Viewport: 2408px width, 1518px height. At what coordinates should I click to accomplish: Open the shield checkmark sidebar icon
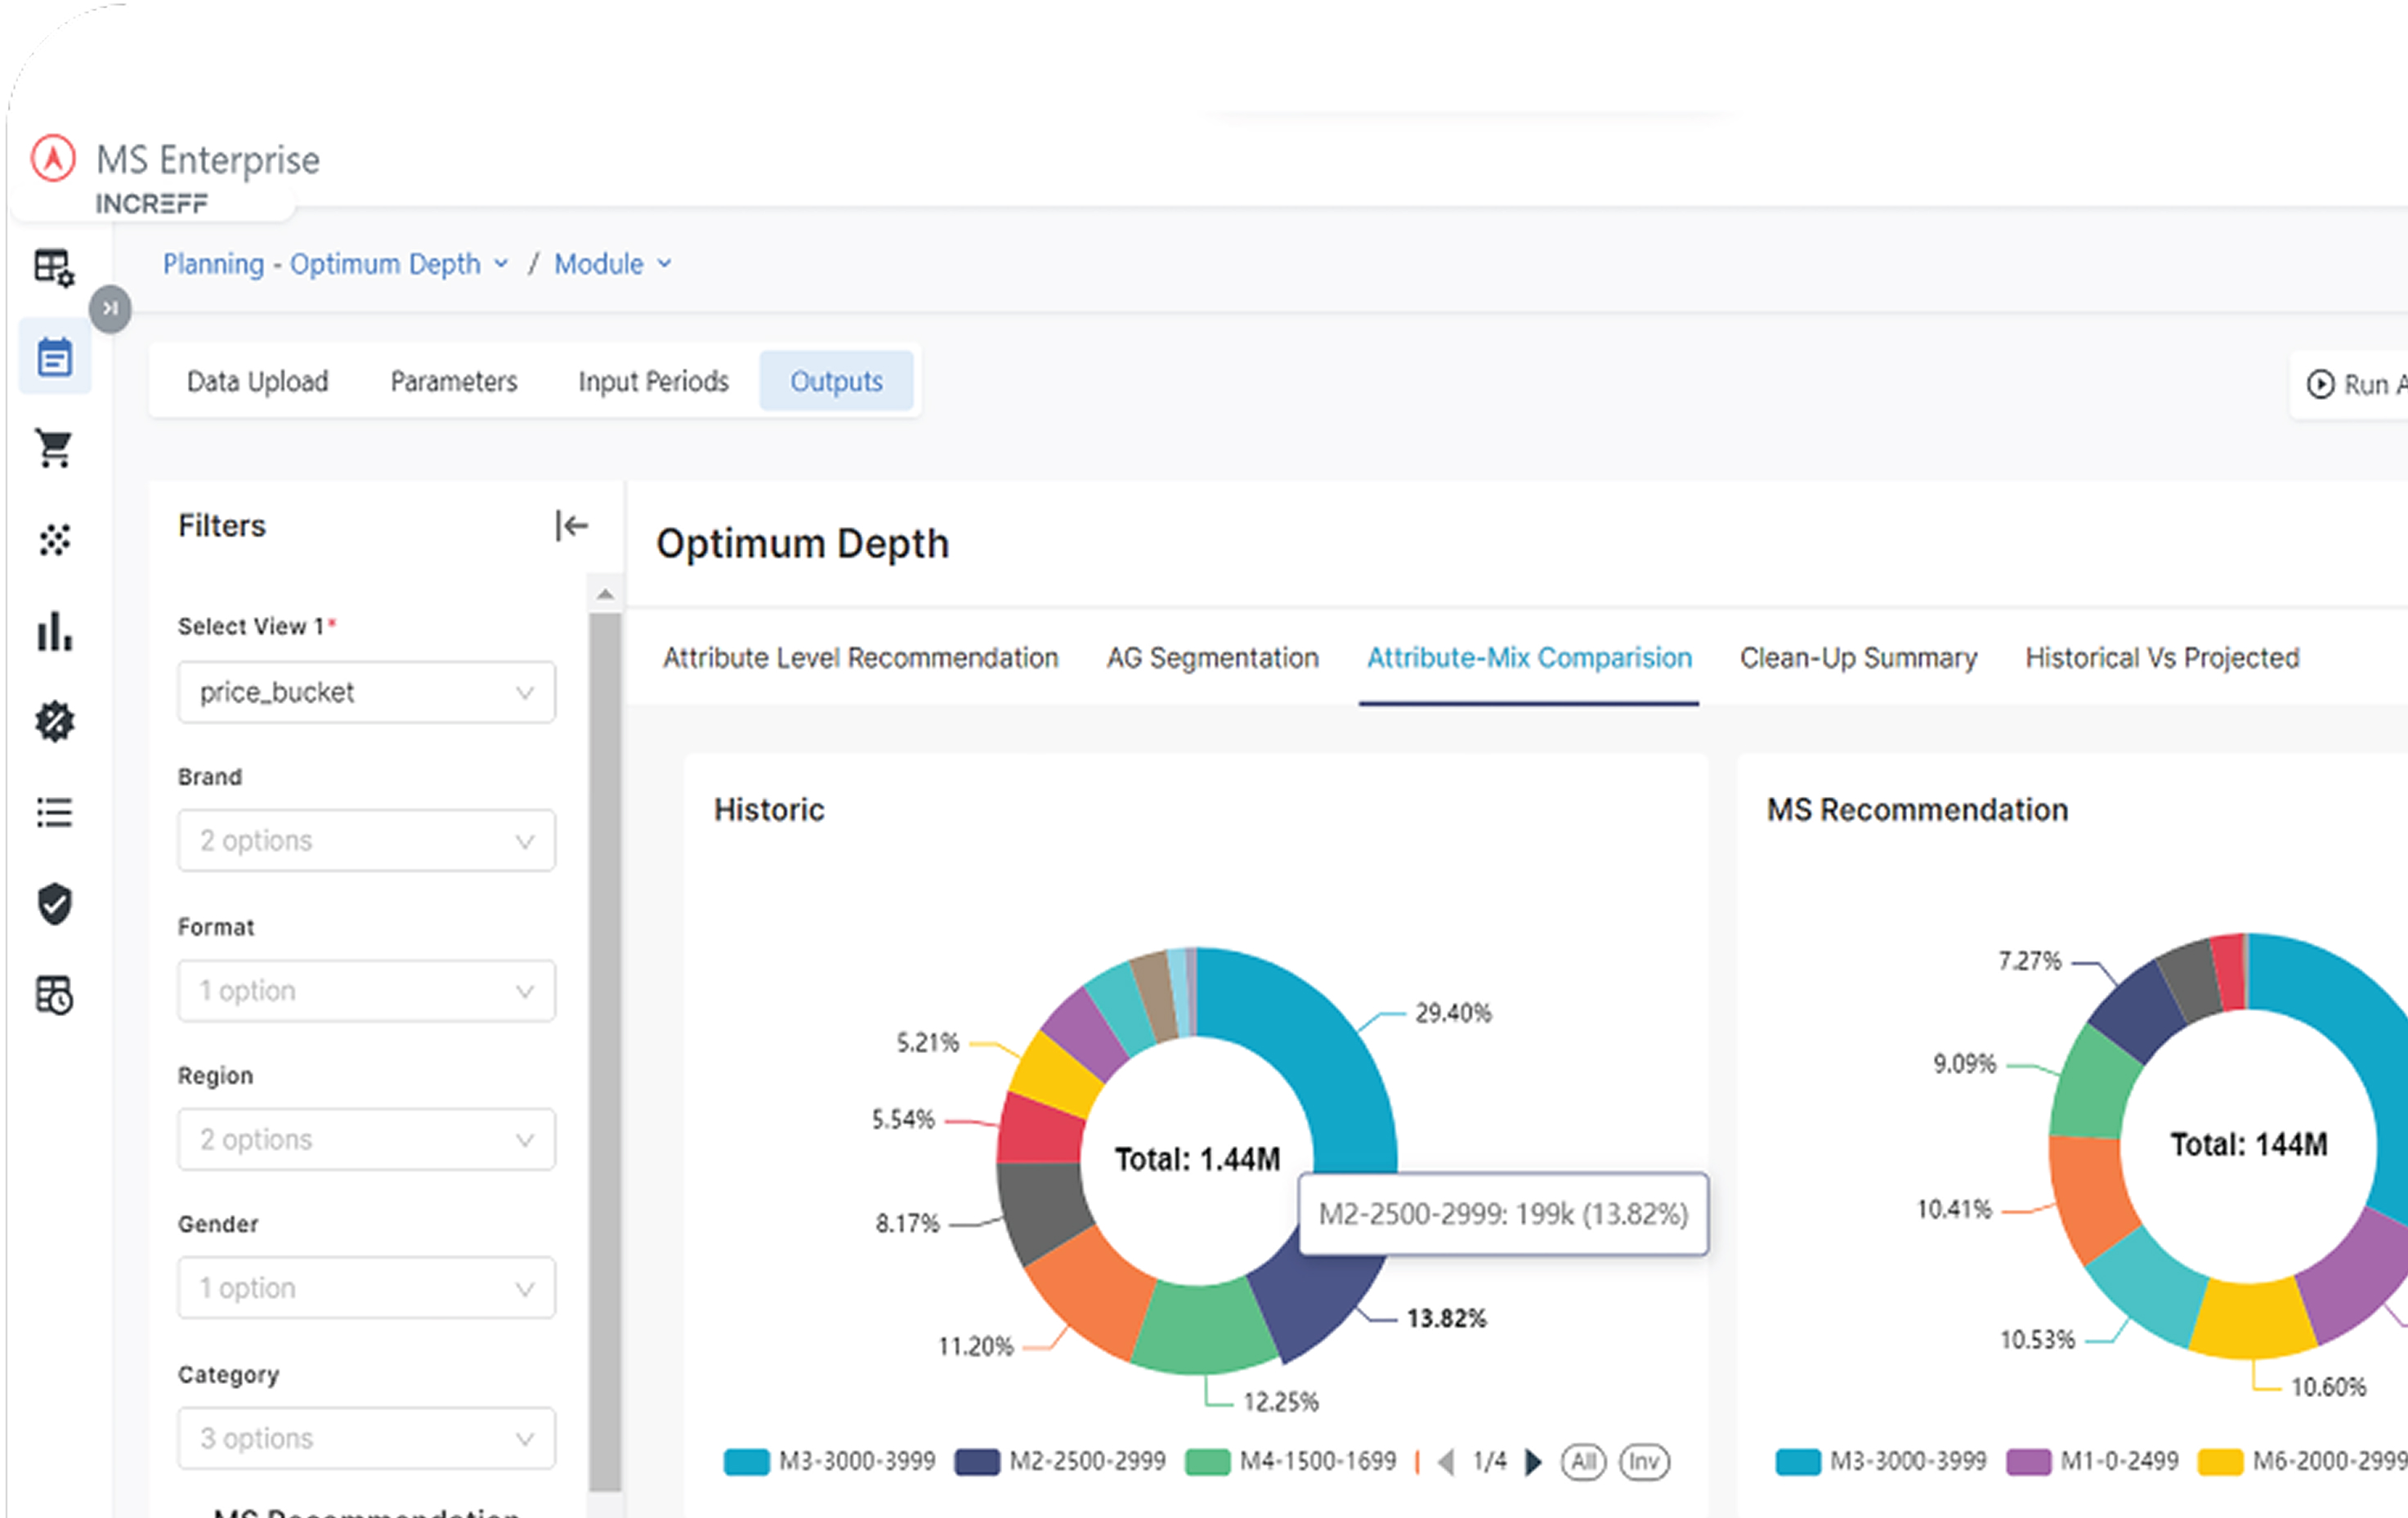pos(54,904)
